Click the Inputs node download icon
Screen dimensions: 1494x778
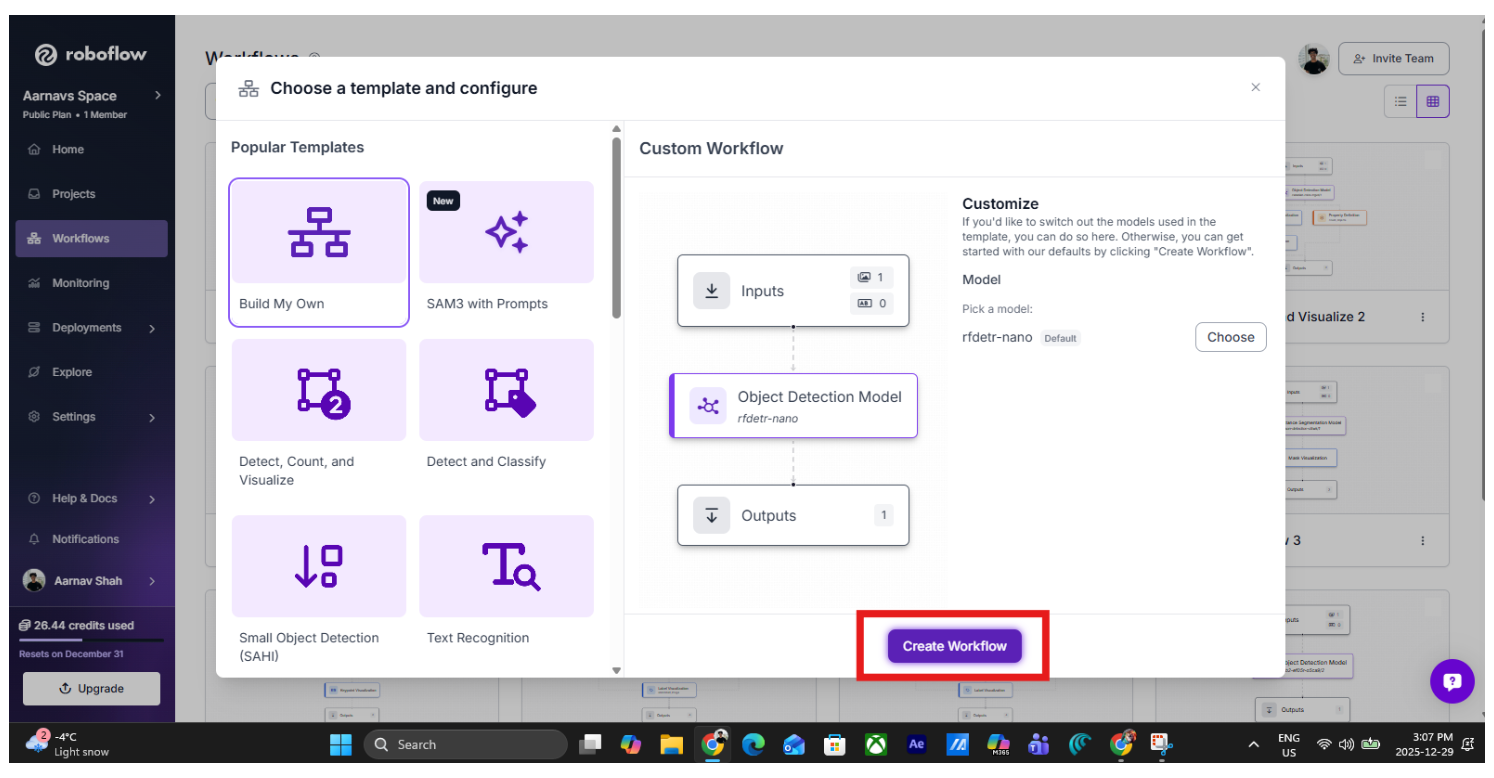point(711,291)
